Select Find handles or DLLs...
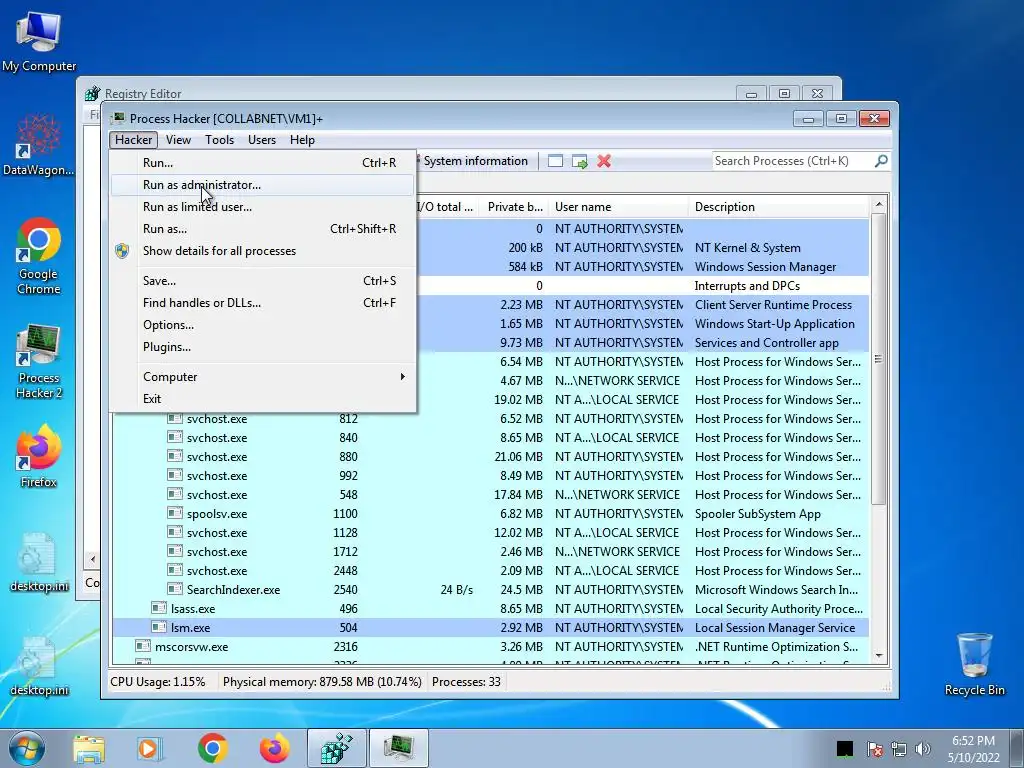This screenshot has width=1024, height=768. [263, 303]
